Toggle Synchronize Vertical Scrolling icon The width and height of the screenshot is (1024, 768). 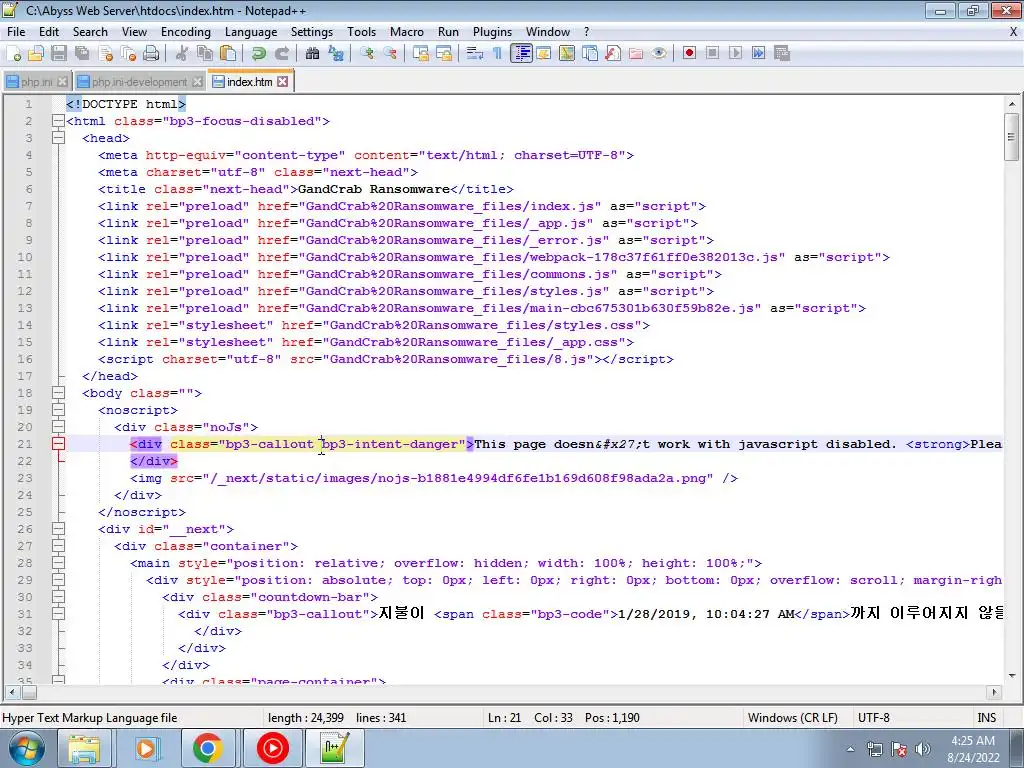click(421, 54)
